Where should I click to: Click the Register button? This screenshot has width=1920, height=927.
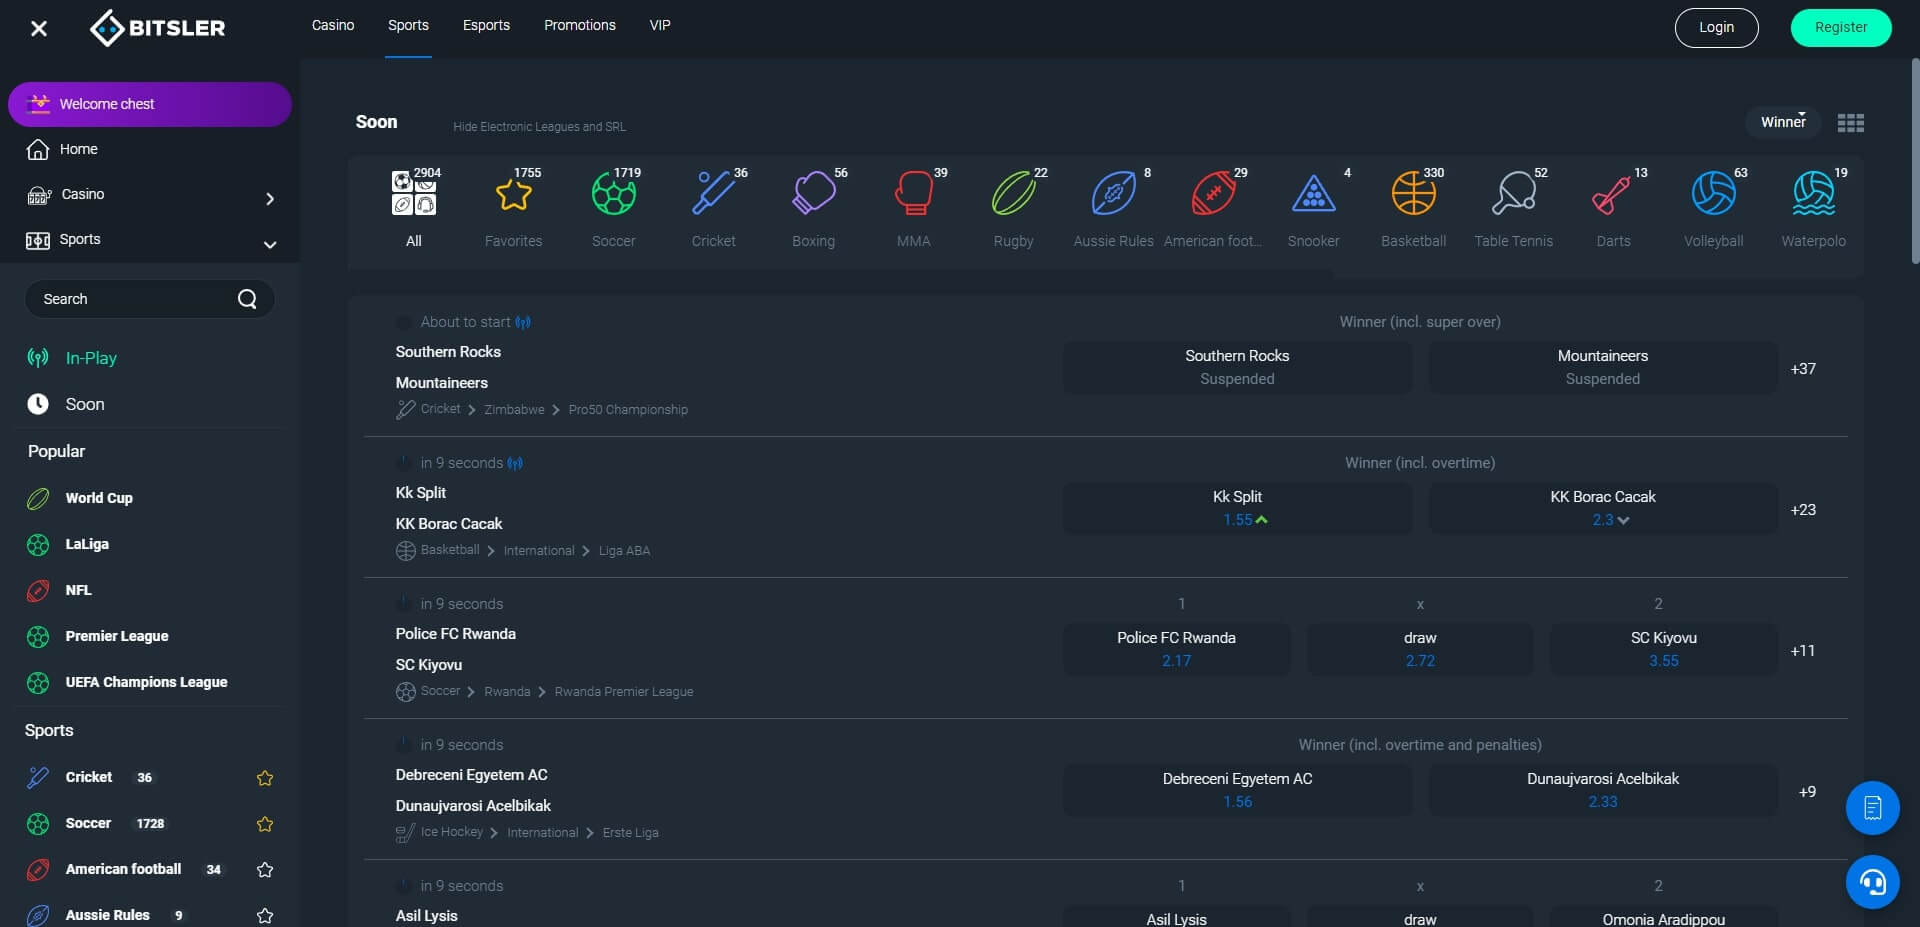pos(1840,28)
